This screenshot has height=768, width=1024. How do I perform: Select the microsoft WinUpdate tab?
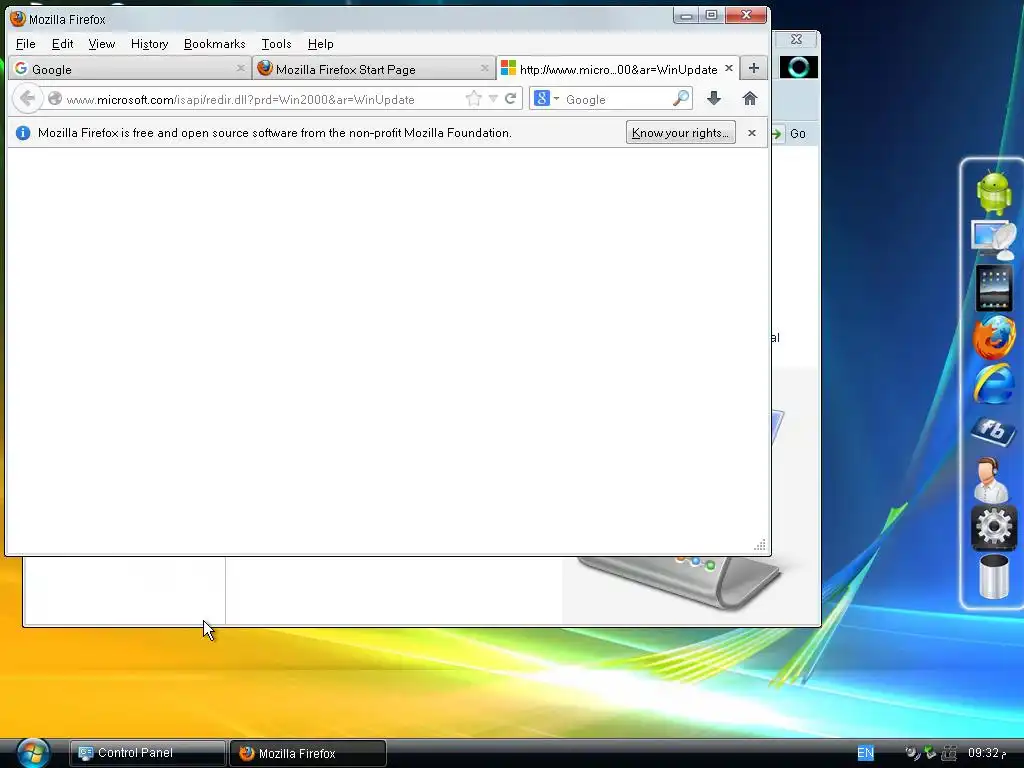[618, 69]
